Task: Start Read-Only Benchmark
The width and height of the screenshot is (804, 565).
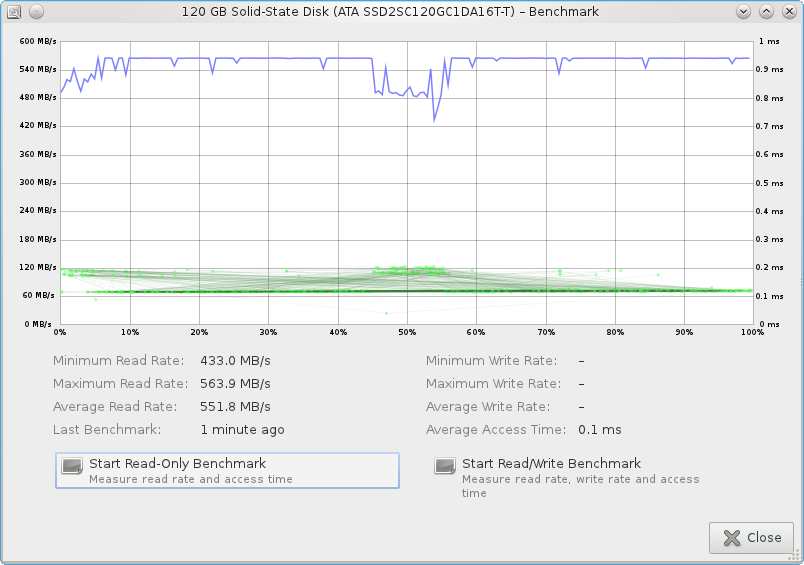Action: tap(227, 470)
